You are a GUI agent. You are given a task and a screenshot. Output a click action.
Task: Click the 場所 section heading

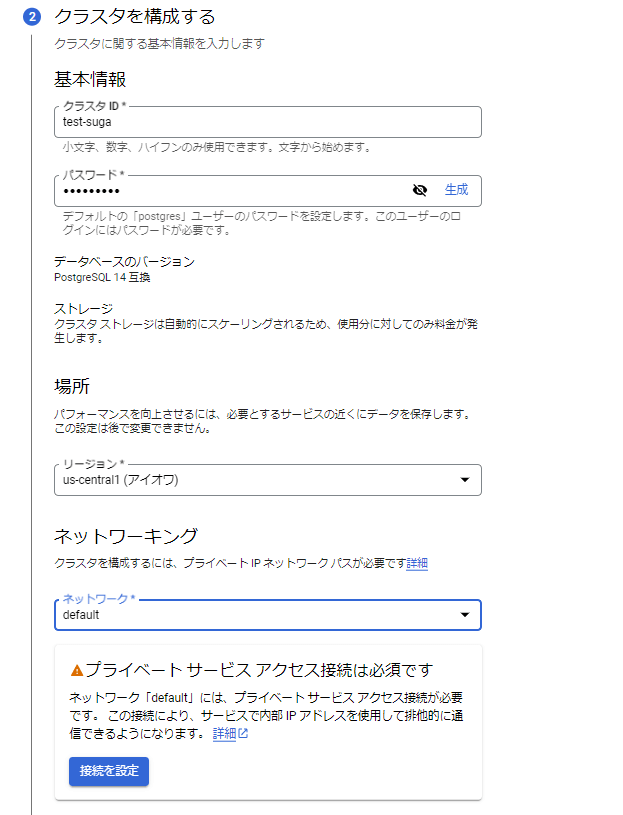click(72, 386)
